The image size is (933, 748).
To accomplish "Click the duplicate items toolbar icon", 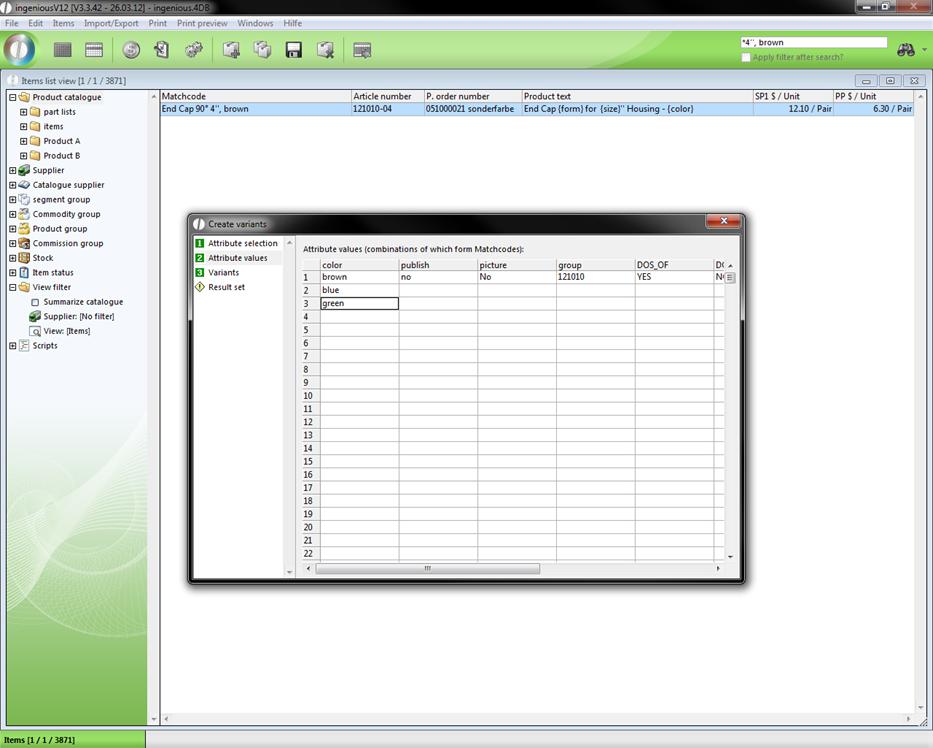I will [262, 50].
